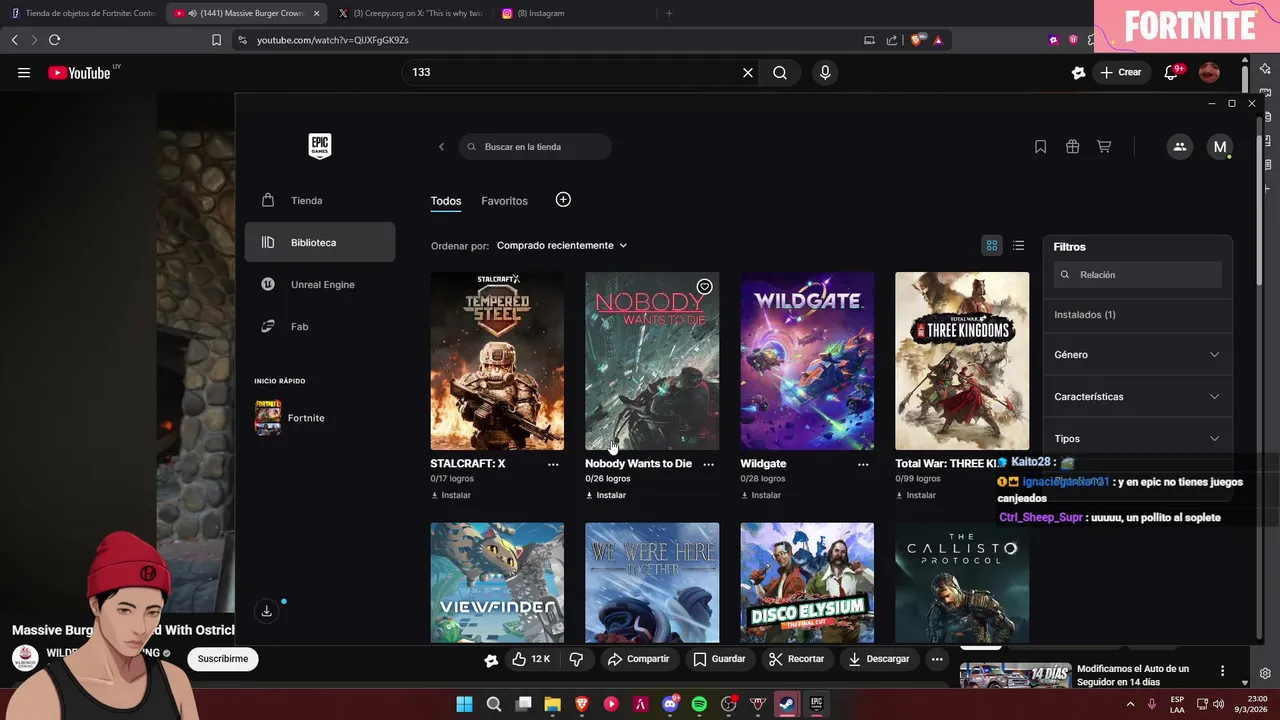
Task: Open Nobody Wants to Die options menu
Action: (708, 464)
